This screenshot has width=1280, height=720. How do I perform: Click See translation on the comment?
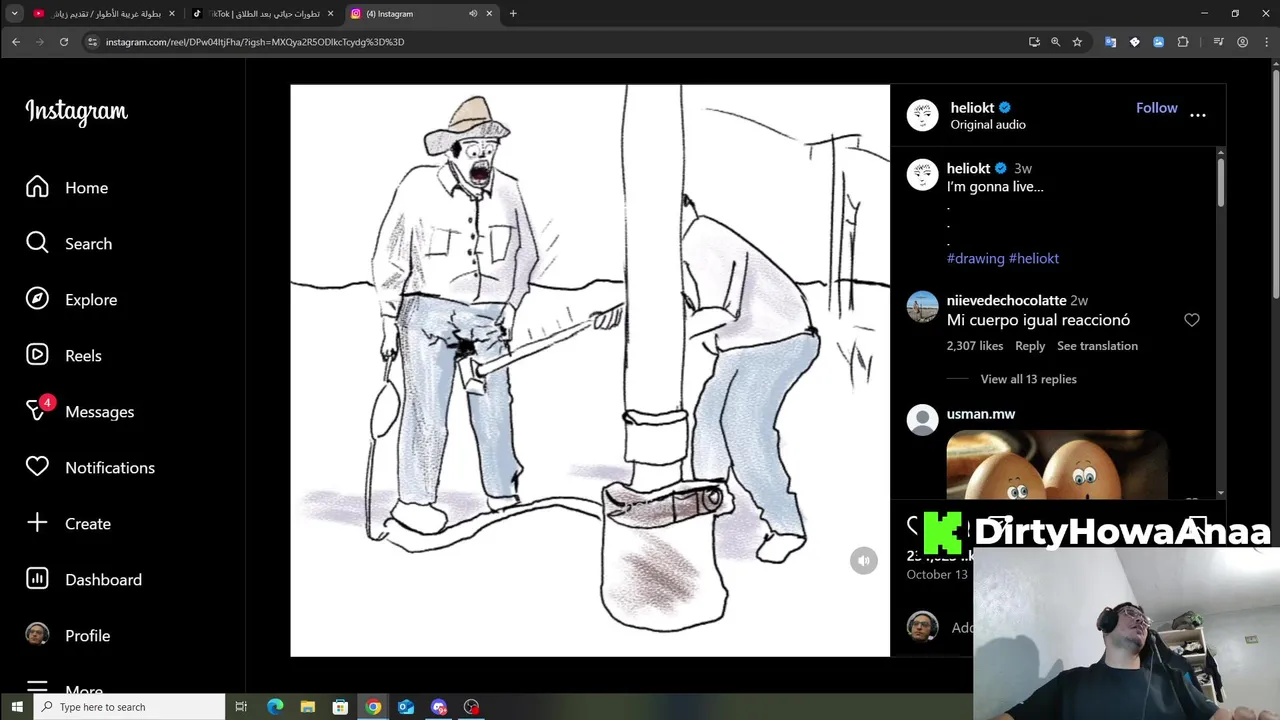1097,346
